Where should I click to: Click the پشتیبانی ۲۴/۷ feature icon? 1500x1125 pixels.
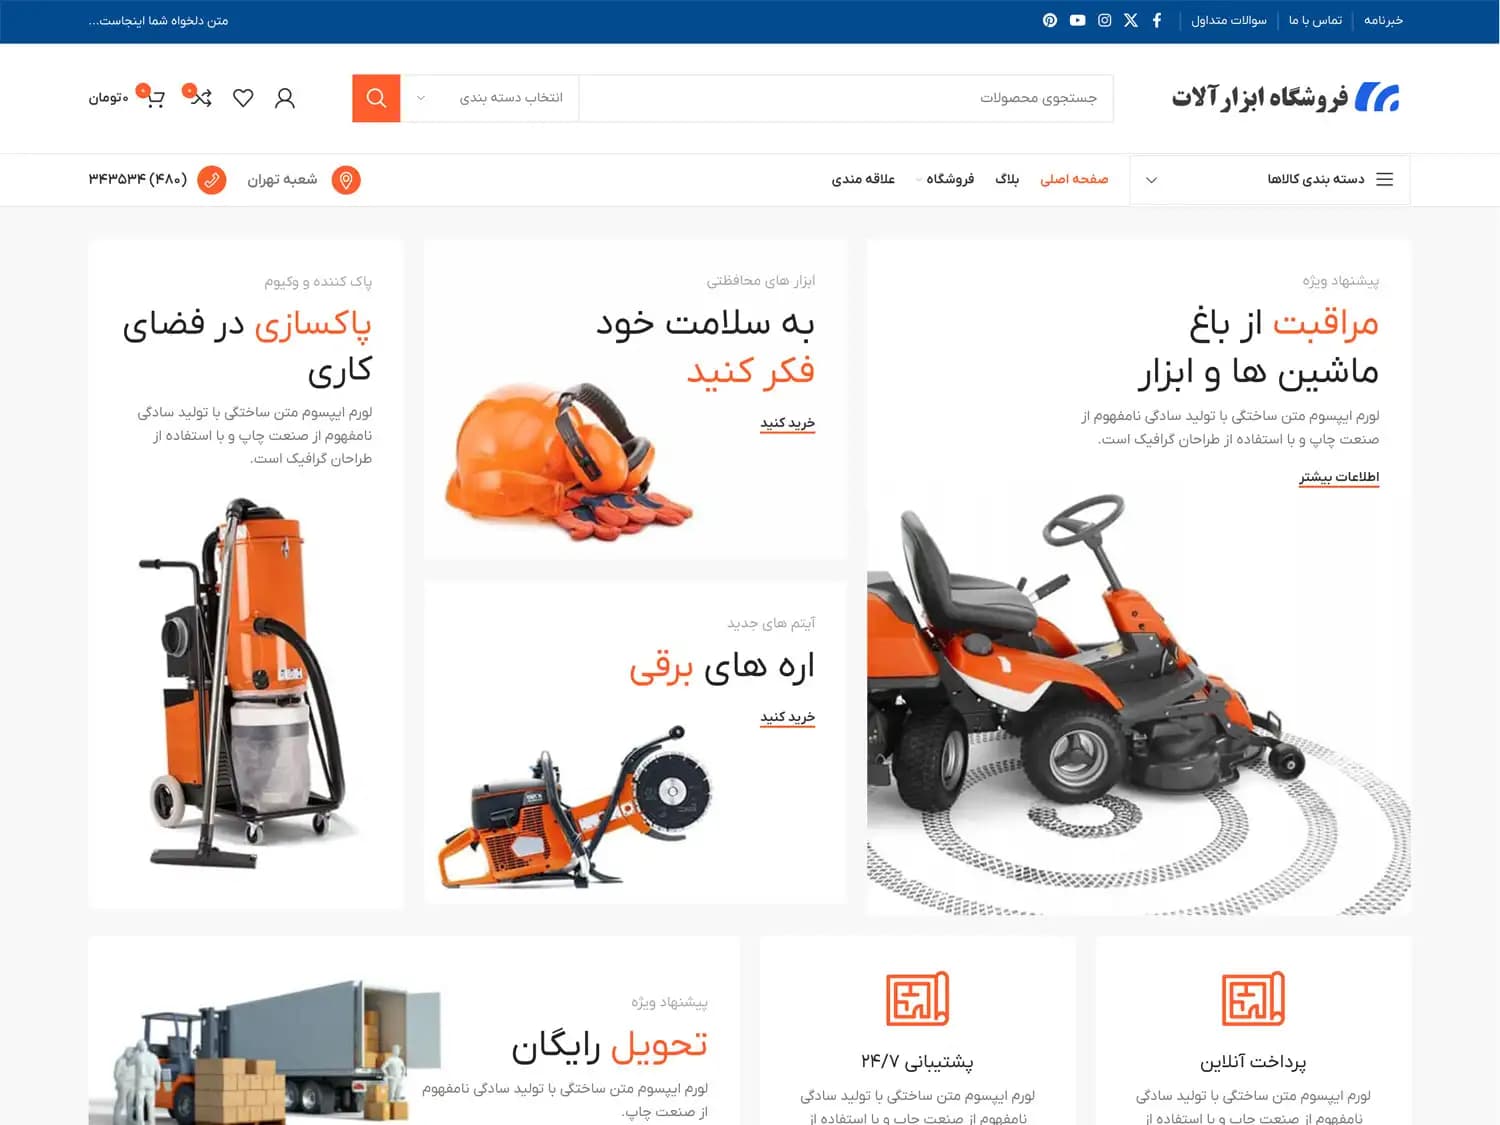coord(917,998)
